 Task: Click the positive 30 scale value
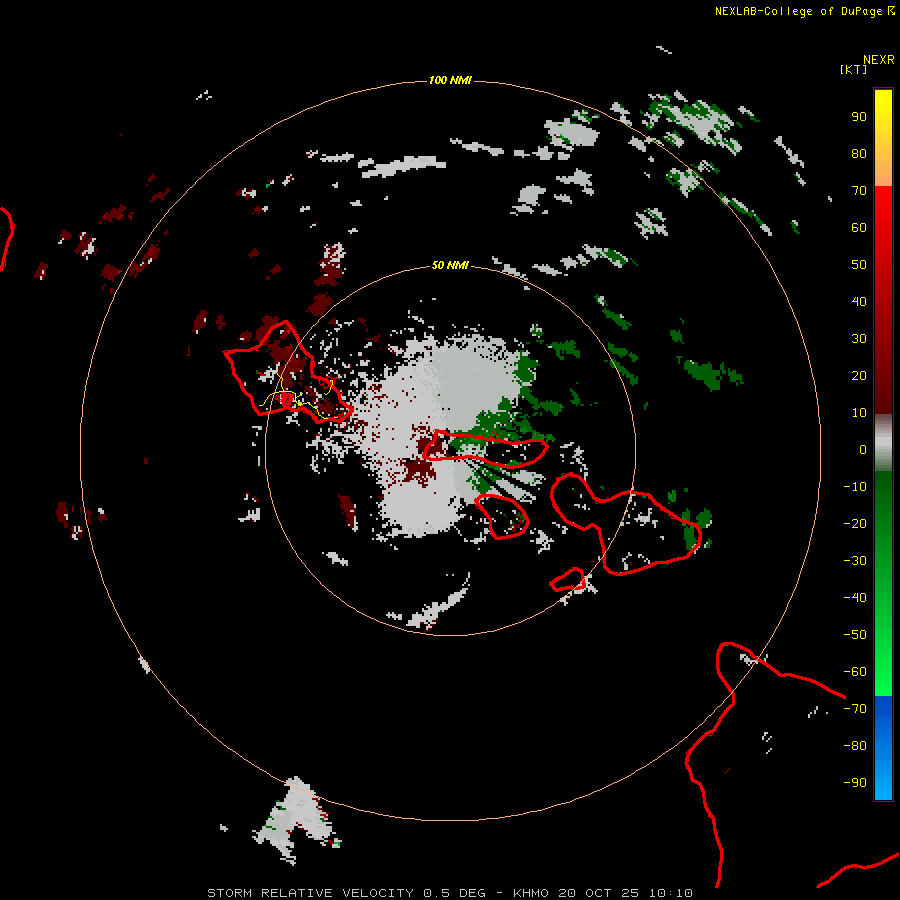pos(859,339)
